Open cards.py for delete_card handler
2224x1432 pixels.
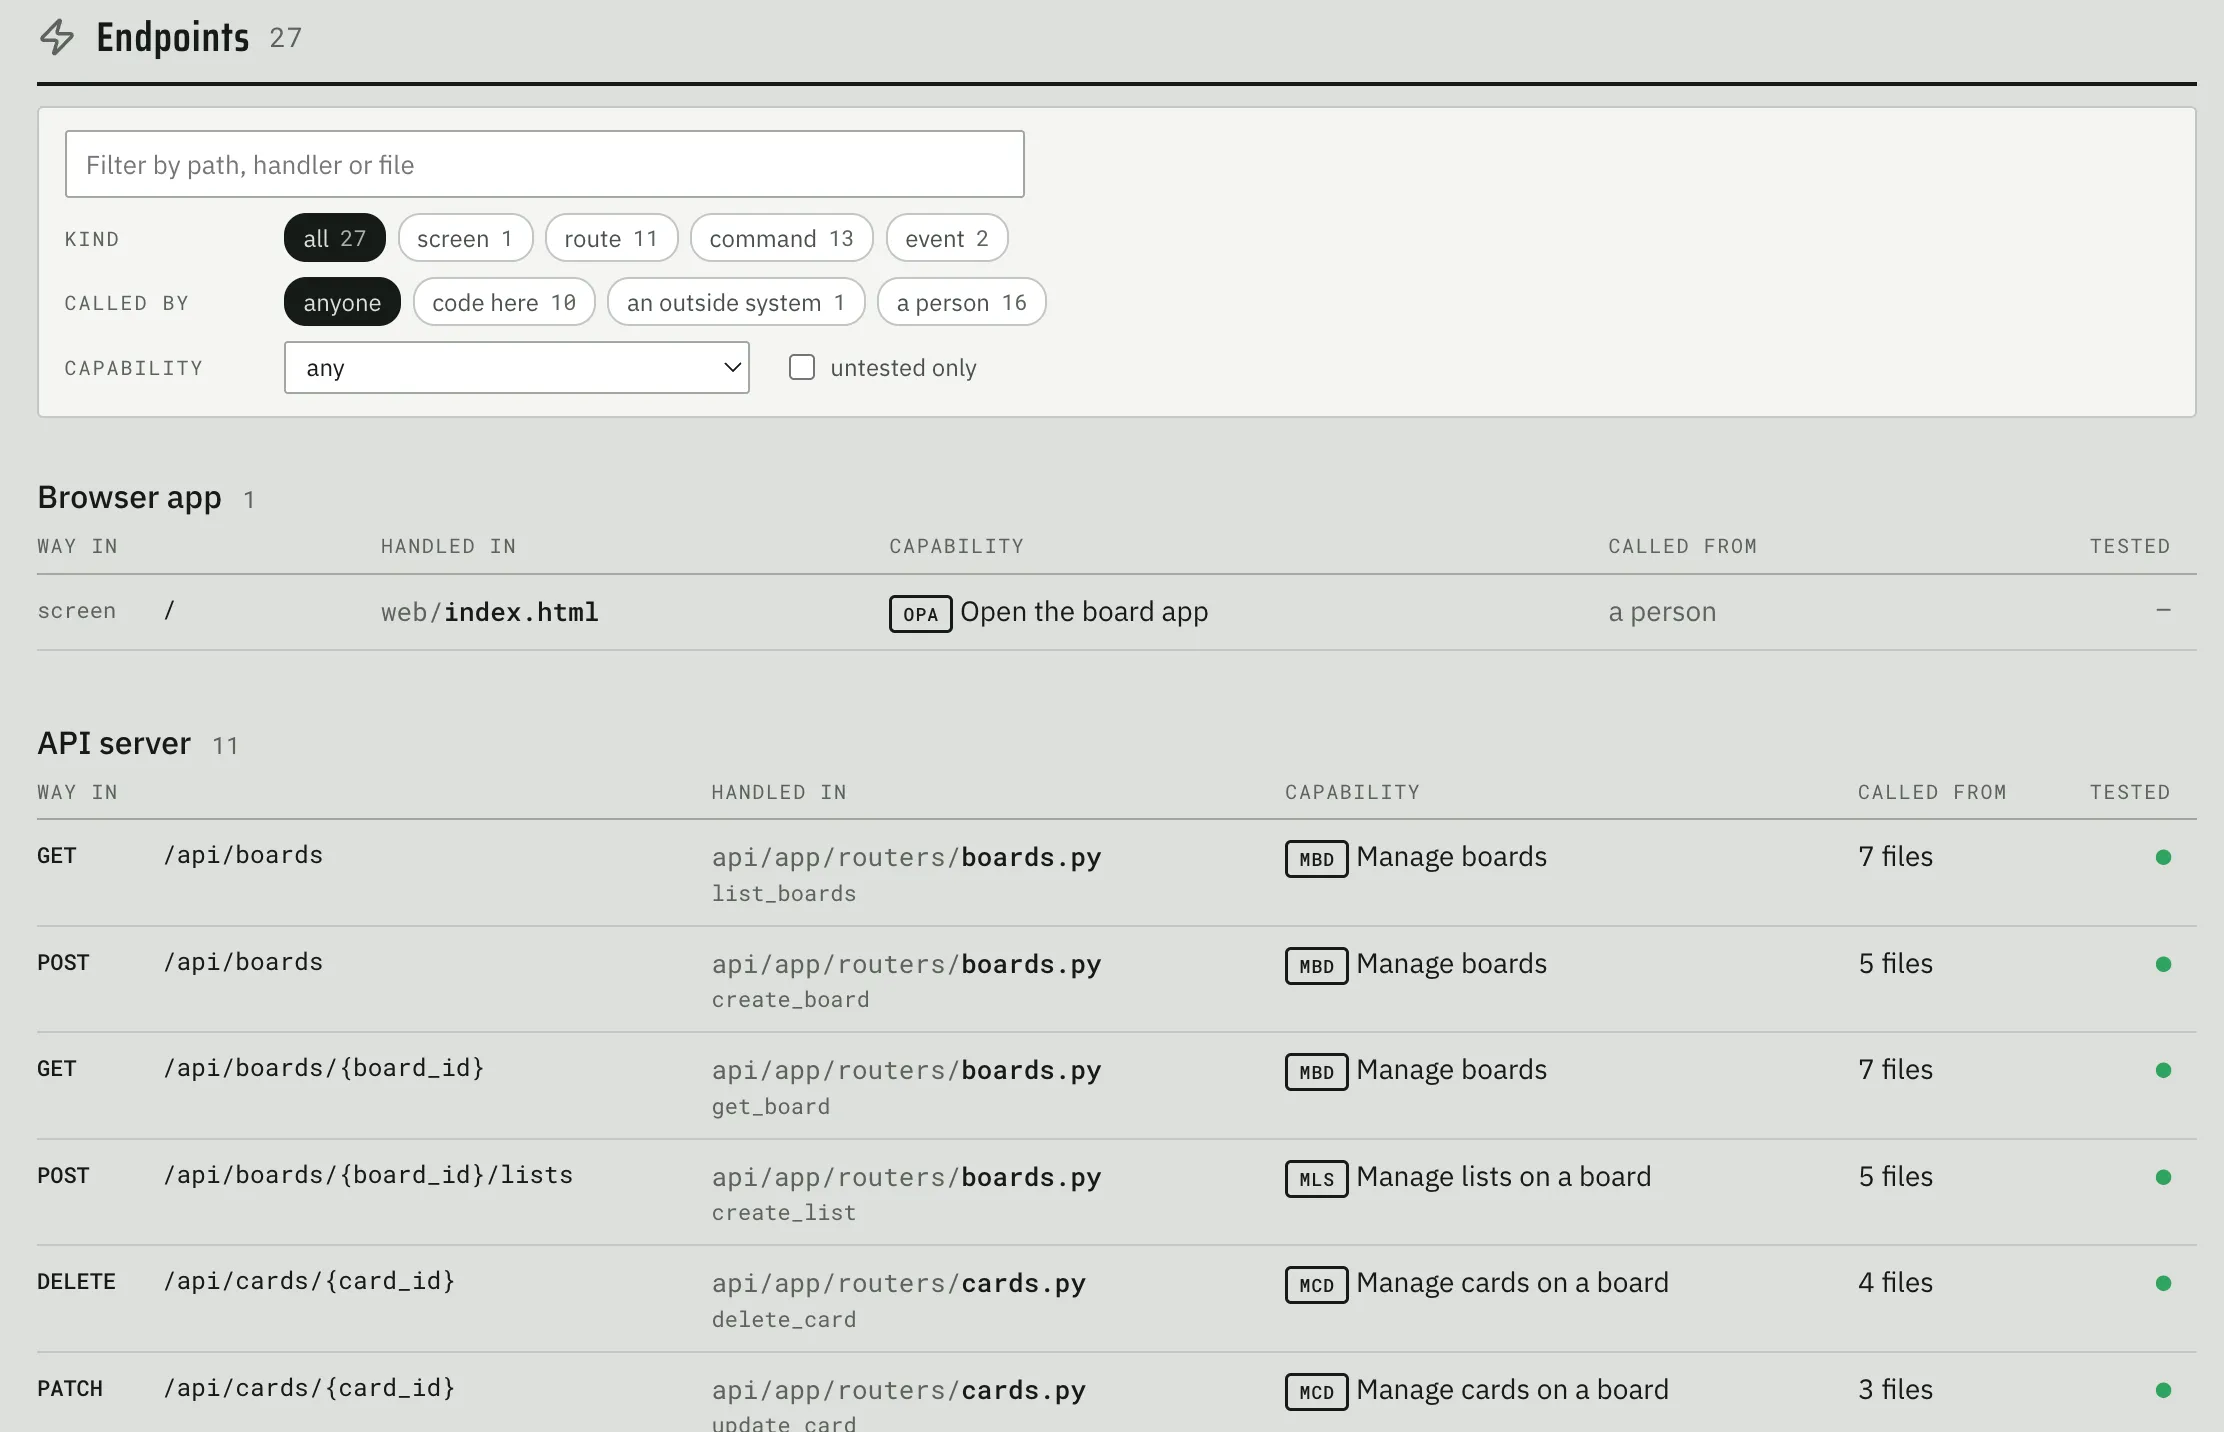tap(898, 1284)
